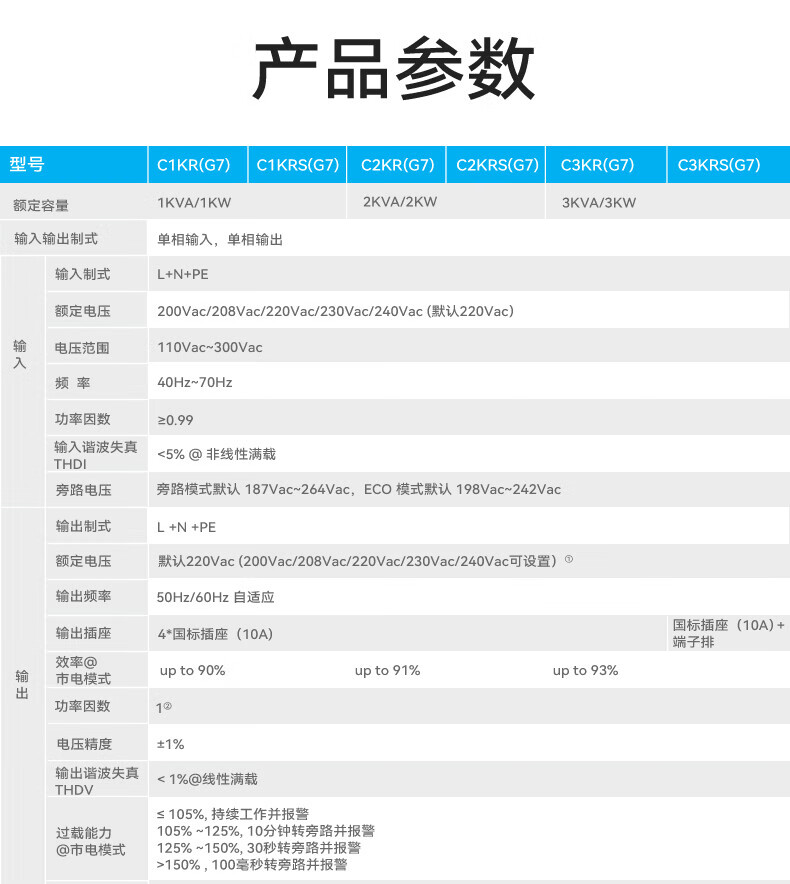Select the C3KRS(G7) model column header
Image resolution: width=790 pixels, height=884 pixels.
(719, 166)
